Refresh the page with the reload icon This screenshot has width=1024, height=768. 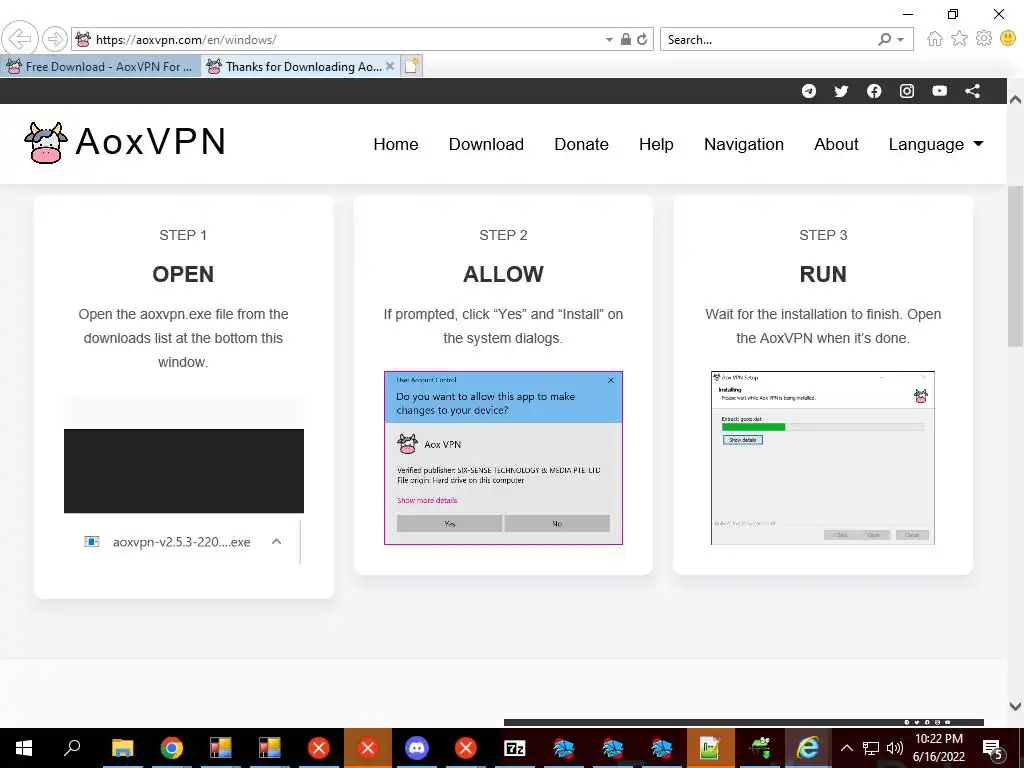point(643,39)
